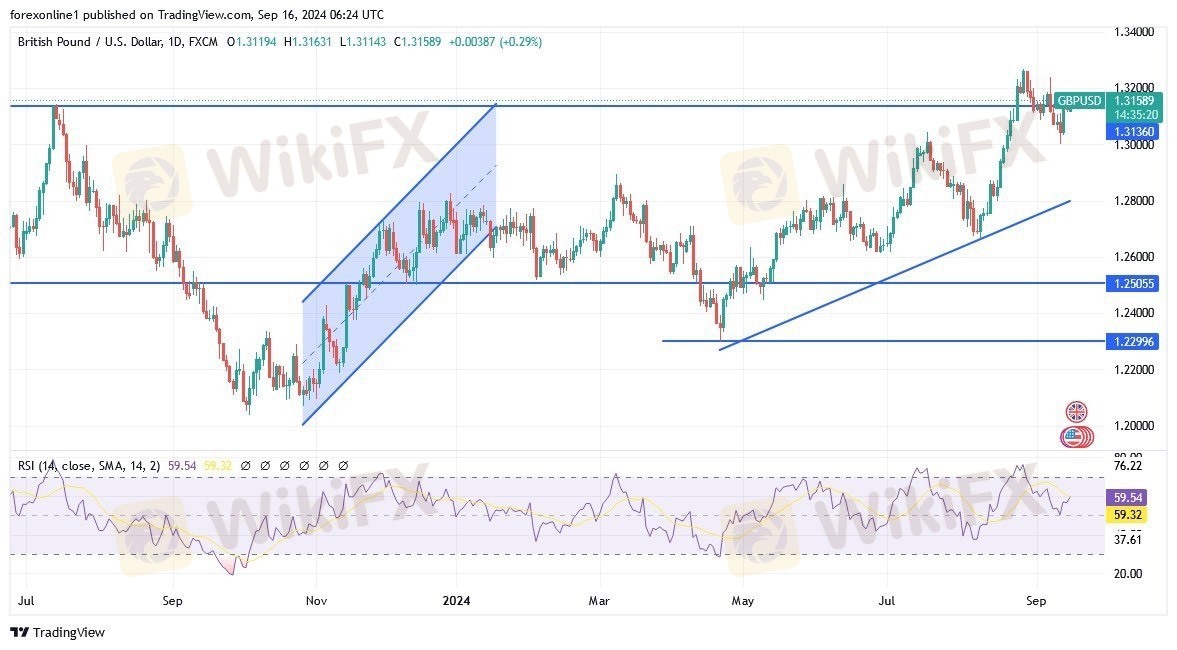The height and width of the screenshot is (650, 1177).
Task: Click the 1.30000 price scale label
Action: pyautogui.click(x=1133, y=145)
